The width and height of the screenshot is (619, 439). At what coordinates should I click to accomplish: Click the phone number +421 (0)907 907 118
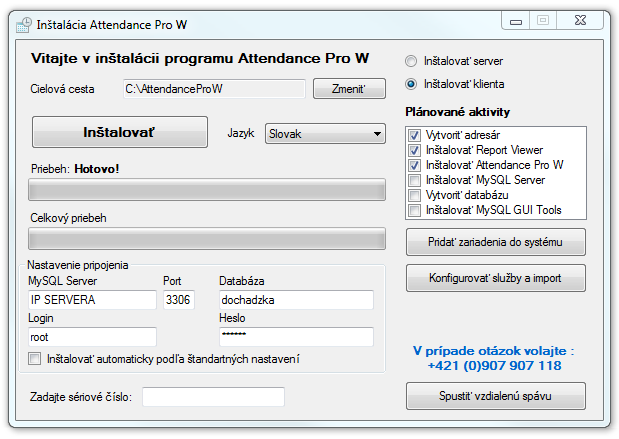(x=494, y=366)
